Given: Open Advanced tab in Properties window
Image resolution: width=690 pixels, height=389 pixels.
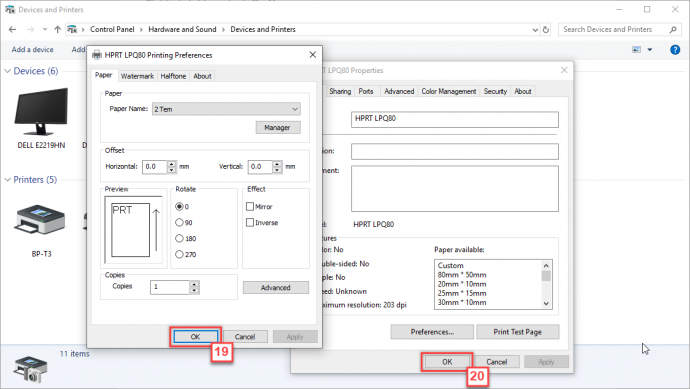Looking at the screenshot, I should tap(399, 91).
